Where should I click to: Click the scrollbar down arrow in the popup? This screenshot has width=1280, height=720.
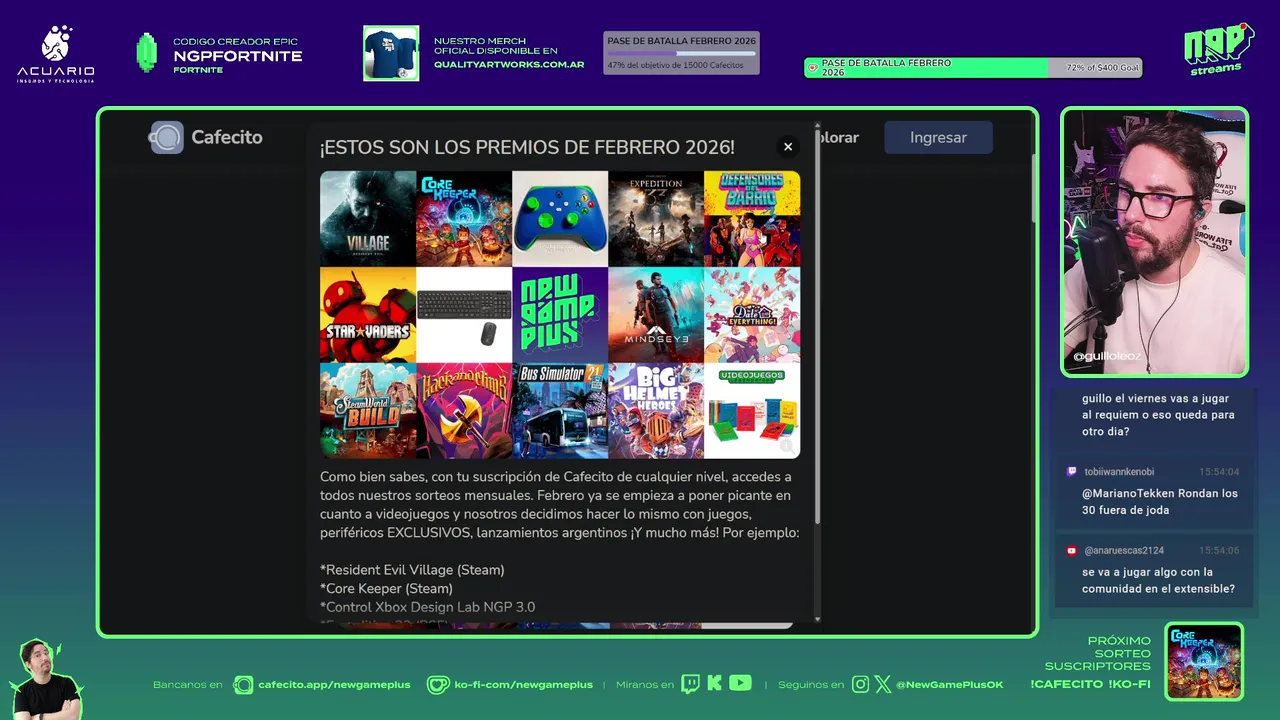(x=818, y=619)
